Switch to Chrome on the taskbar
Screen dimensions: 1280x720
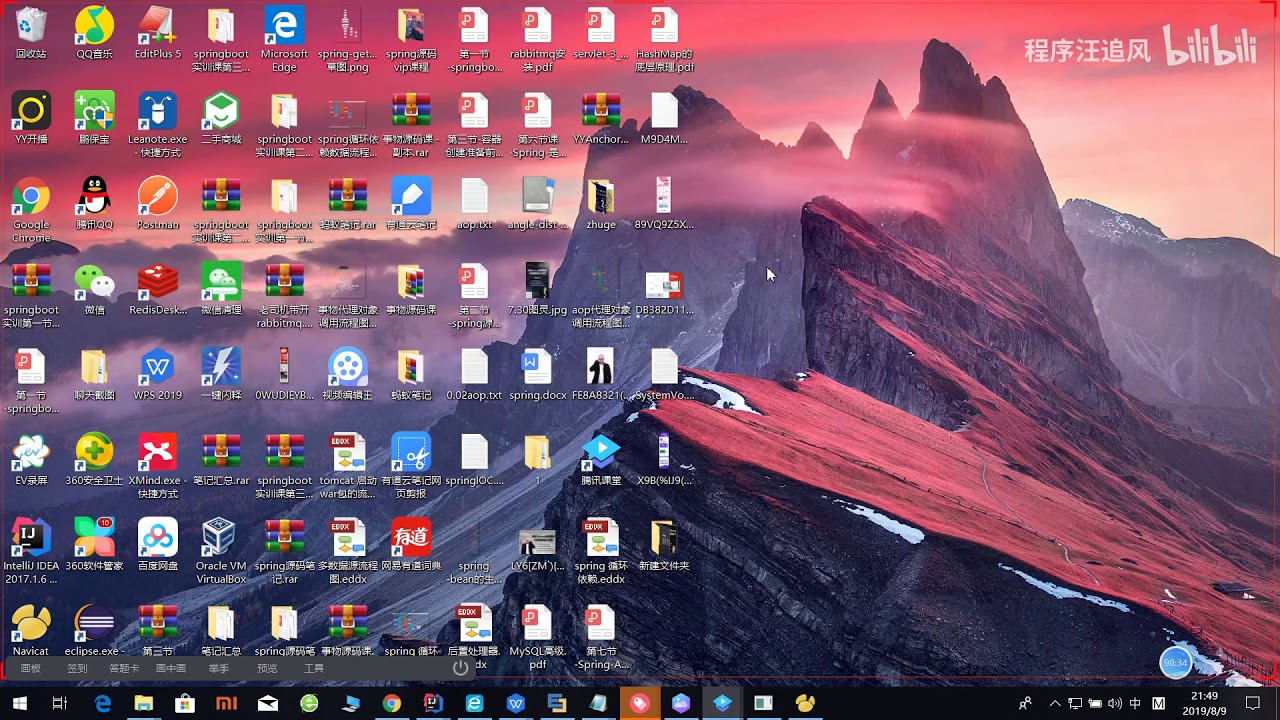coord(392,704)
